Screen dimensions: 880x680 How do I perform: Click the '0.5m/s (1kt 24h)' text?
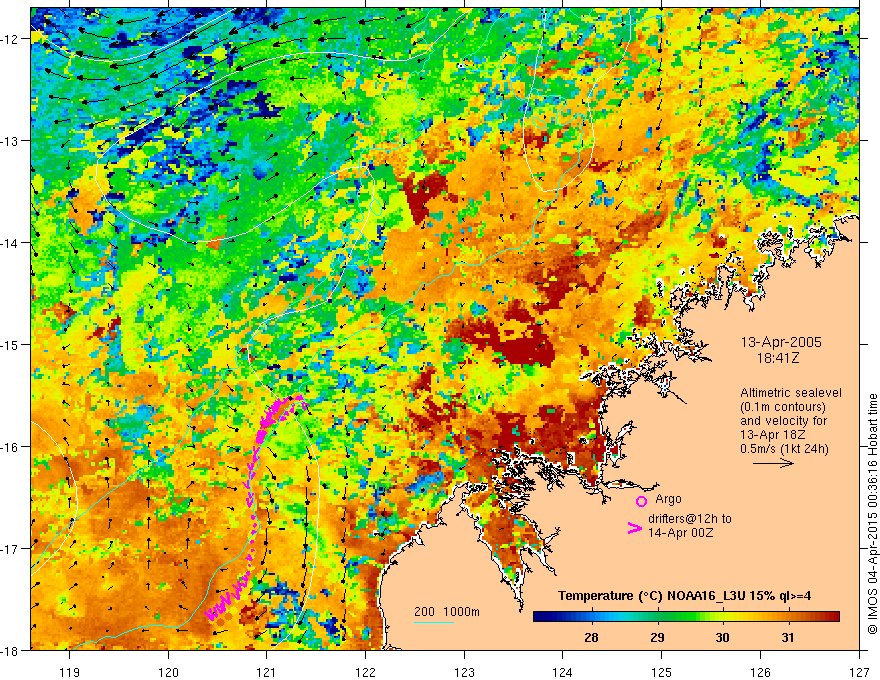[784, 449]
